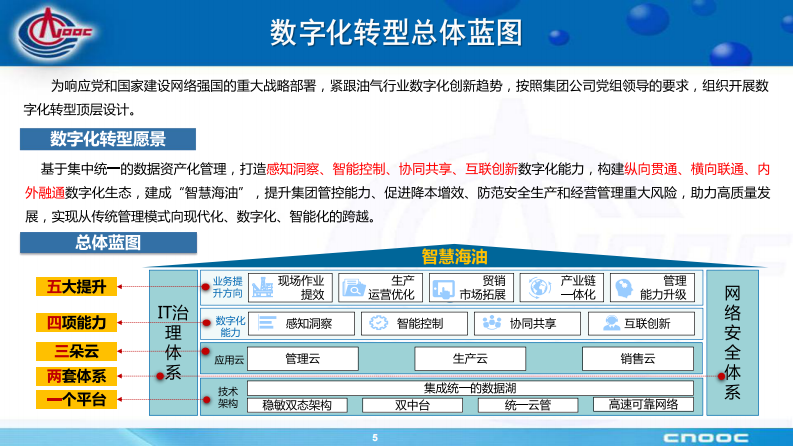
Task: Click the 现场作业提效 box
Action: (290, 288)
